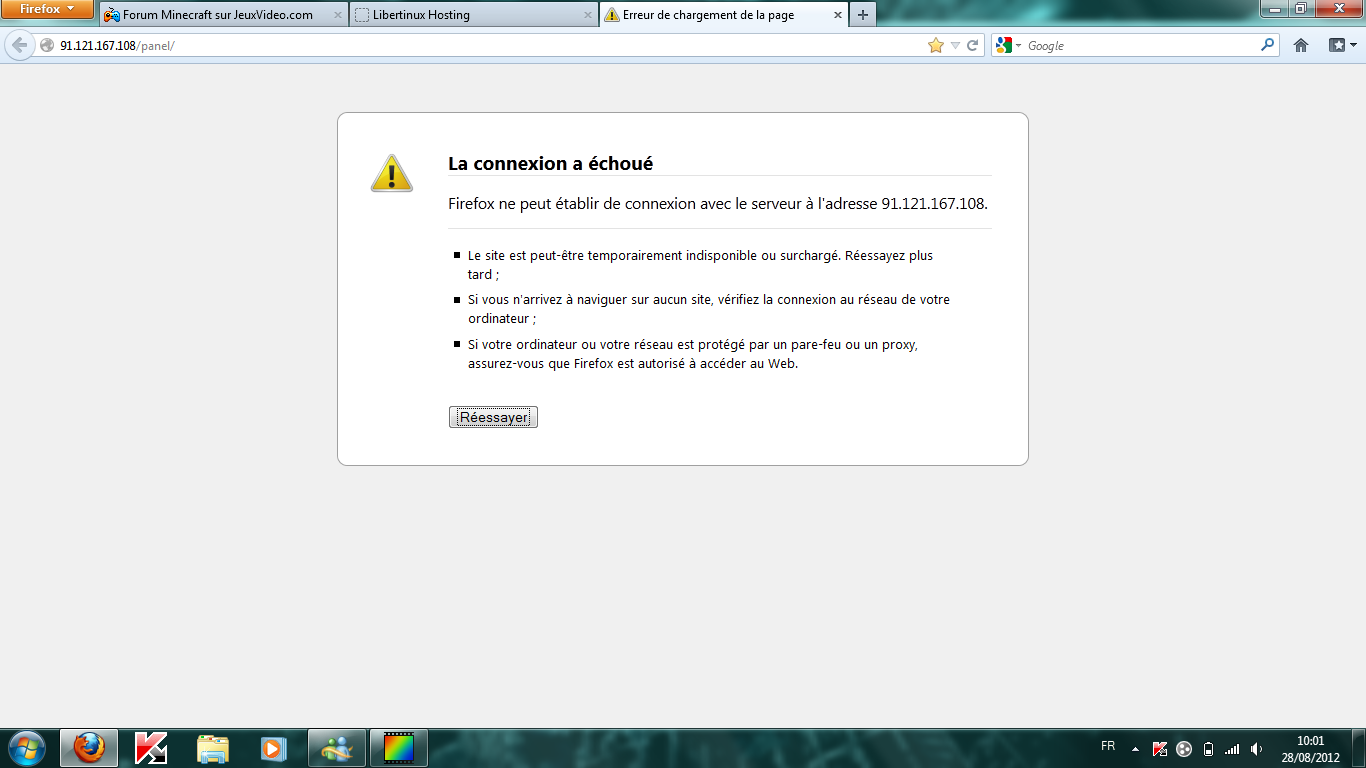This screenshot has width=1366, height=768.
Task: Click the yellow warning triangle on the error page
Action: point(392,173)
